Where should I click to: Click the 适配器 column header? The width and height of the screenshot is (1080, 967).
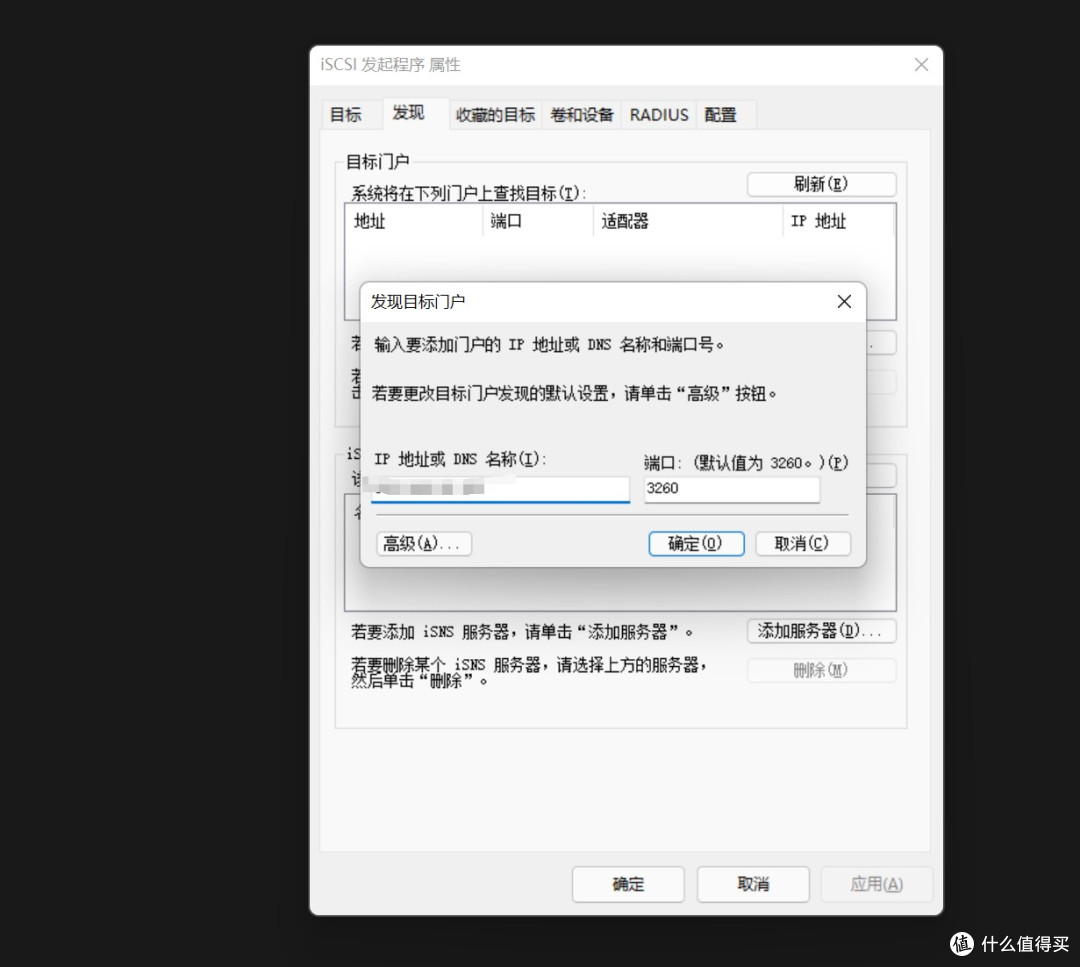click(x=687, y=221)
